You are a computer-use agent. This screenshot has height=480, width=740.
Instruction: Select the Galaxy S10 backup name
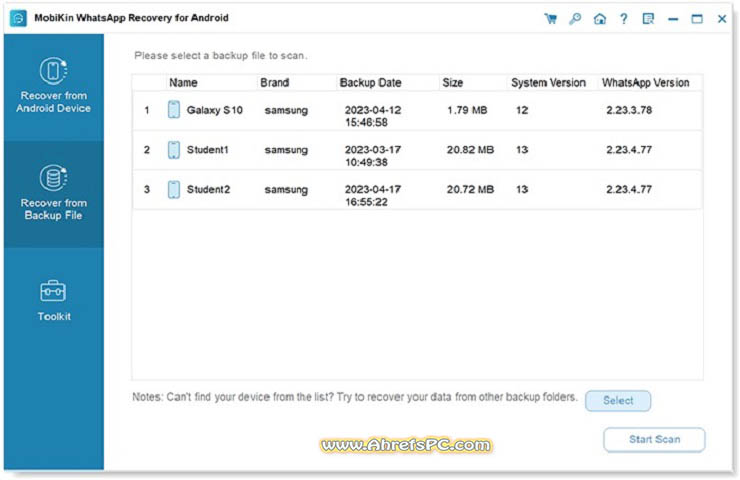(215, 110)
